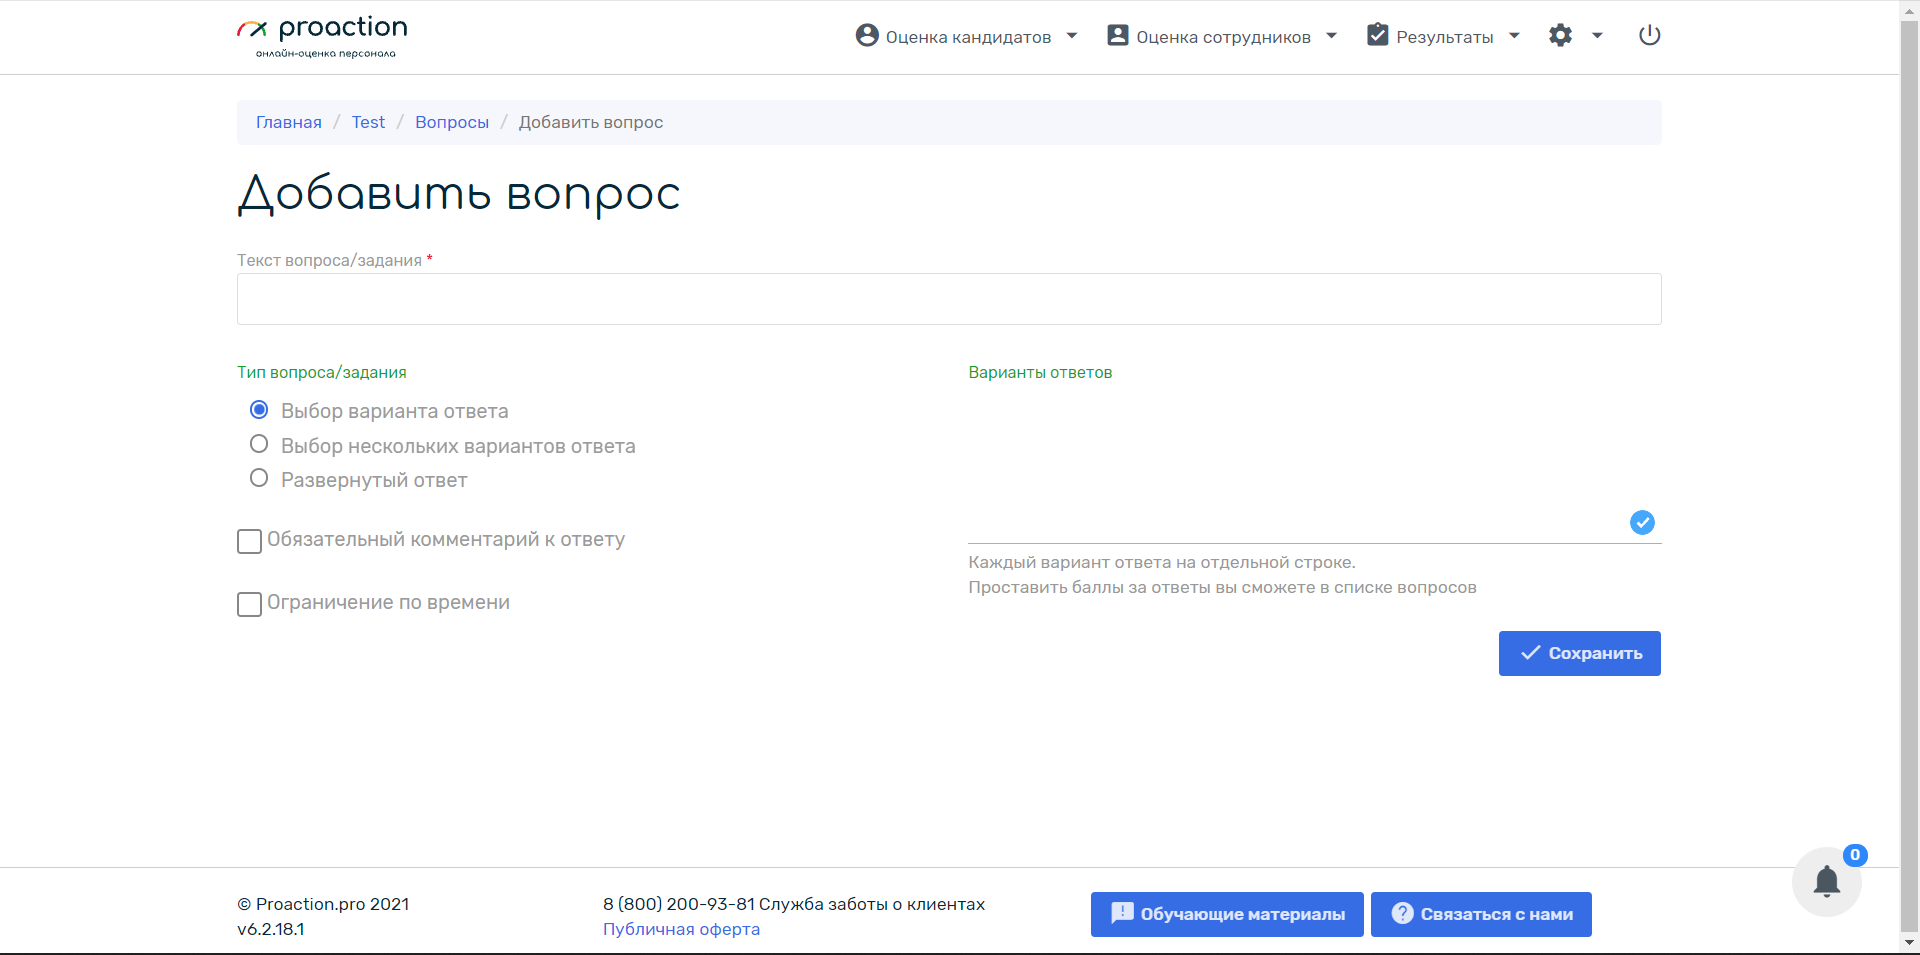Focus the Текст вопроса/задания input field
The height and width of the screenshot is (955, 1920).
949,299
